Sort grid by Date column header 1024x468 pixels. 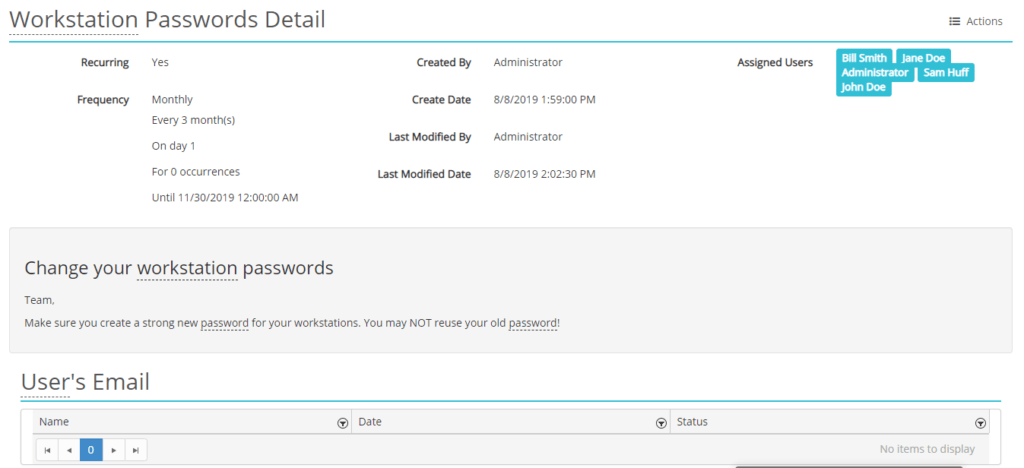(x=370, y=422)
